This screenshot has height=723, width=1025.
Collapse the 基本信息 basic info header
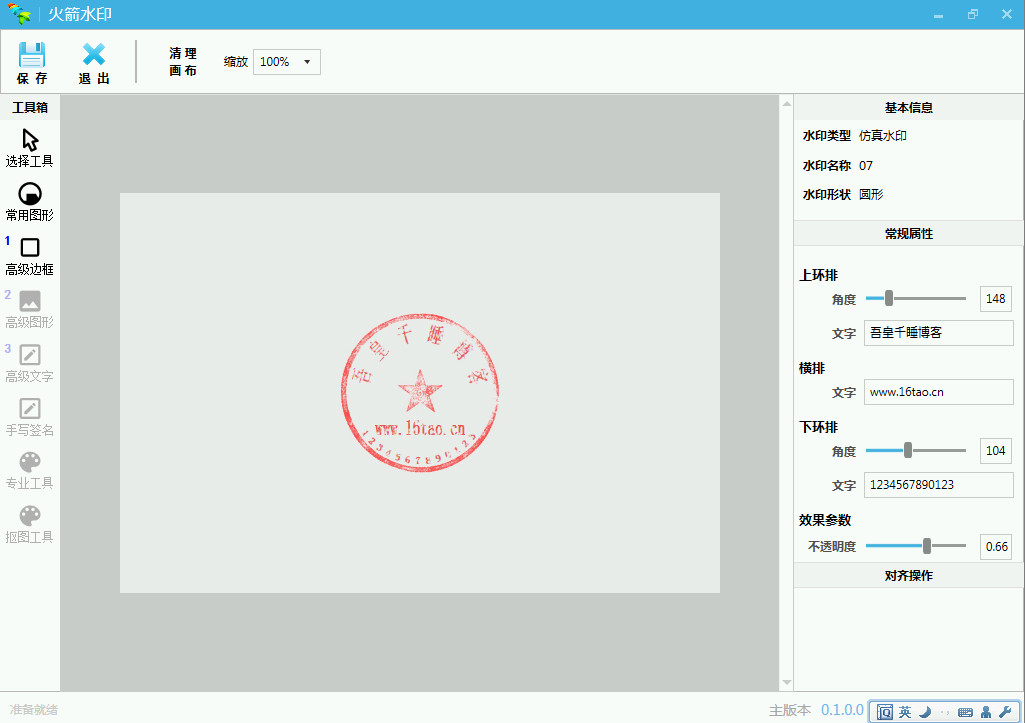point(908,107)
